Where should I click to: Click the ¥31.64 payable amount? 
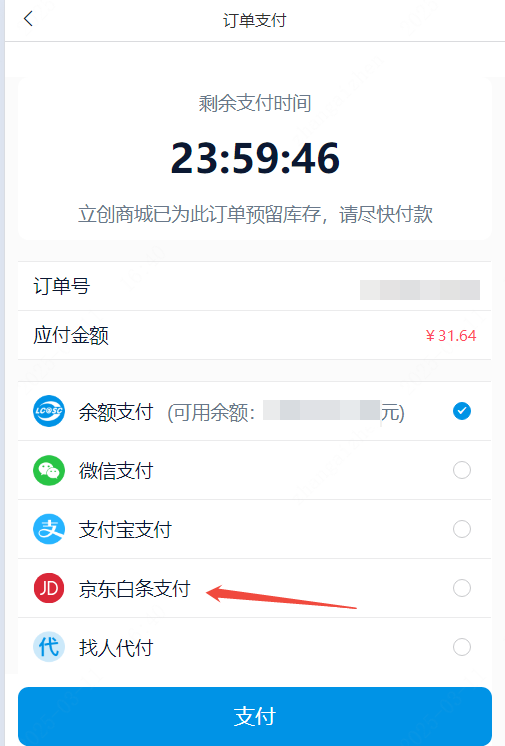(450, 336)
